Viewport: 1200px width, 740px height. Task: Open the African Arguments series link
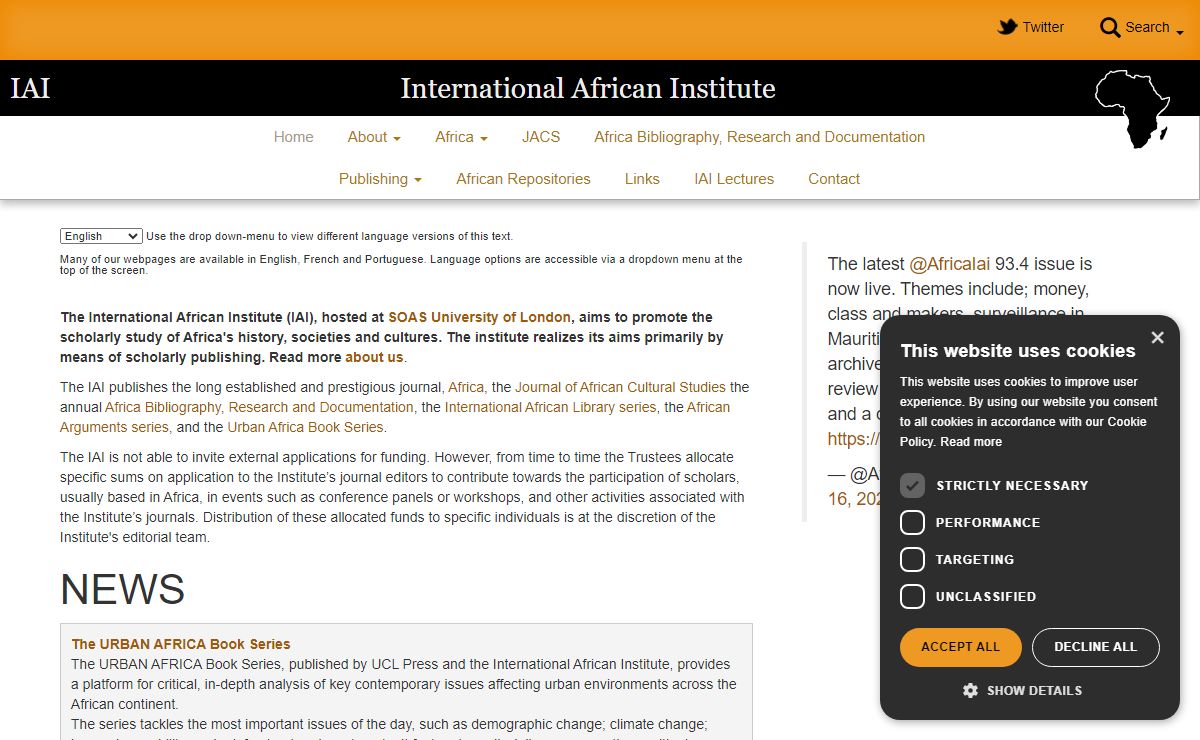pos(395,417)
